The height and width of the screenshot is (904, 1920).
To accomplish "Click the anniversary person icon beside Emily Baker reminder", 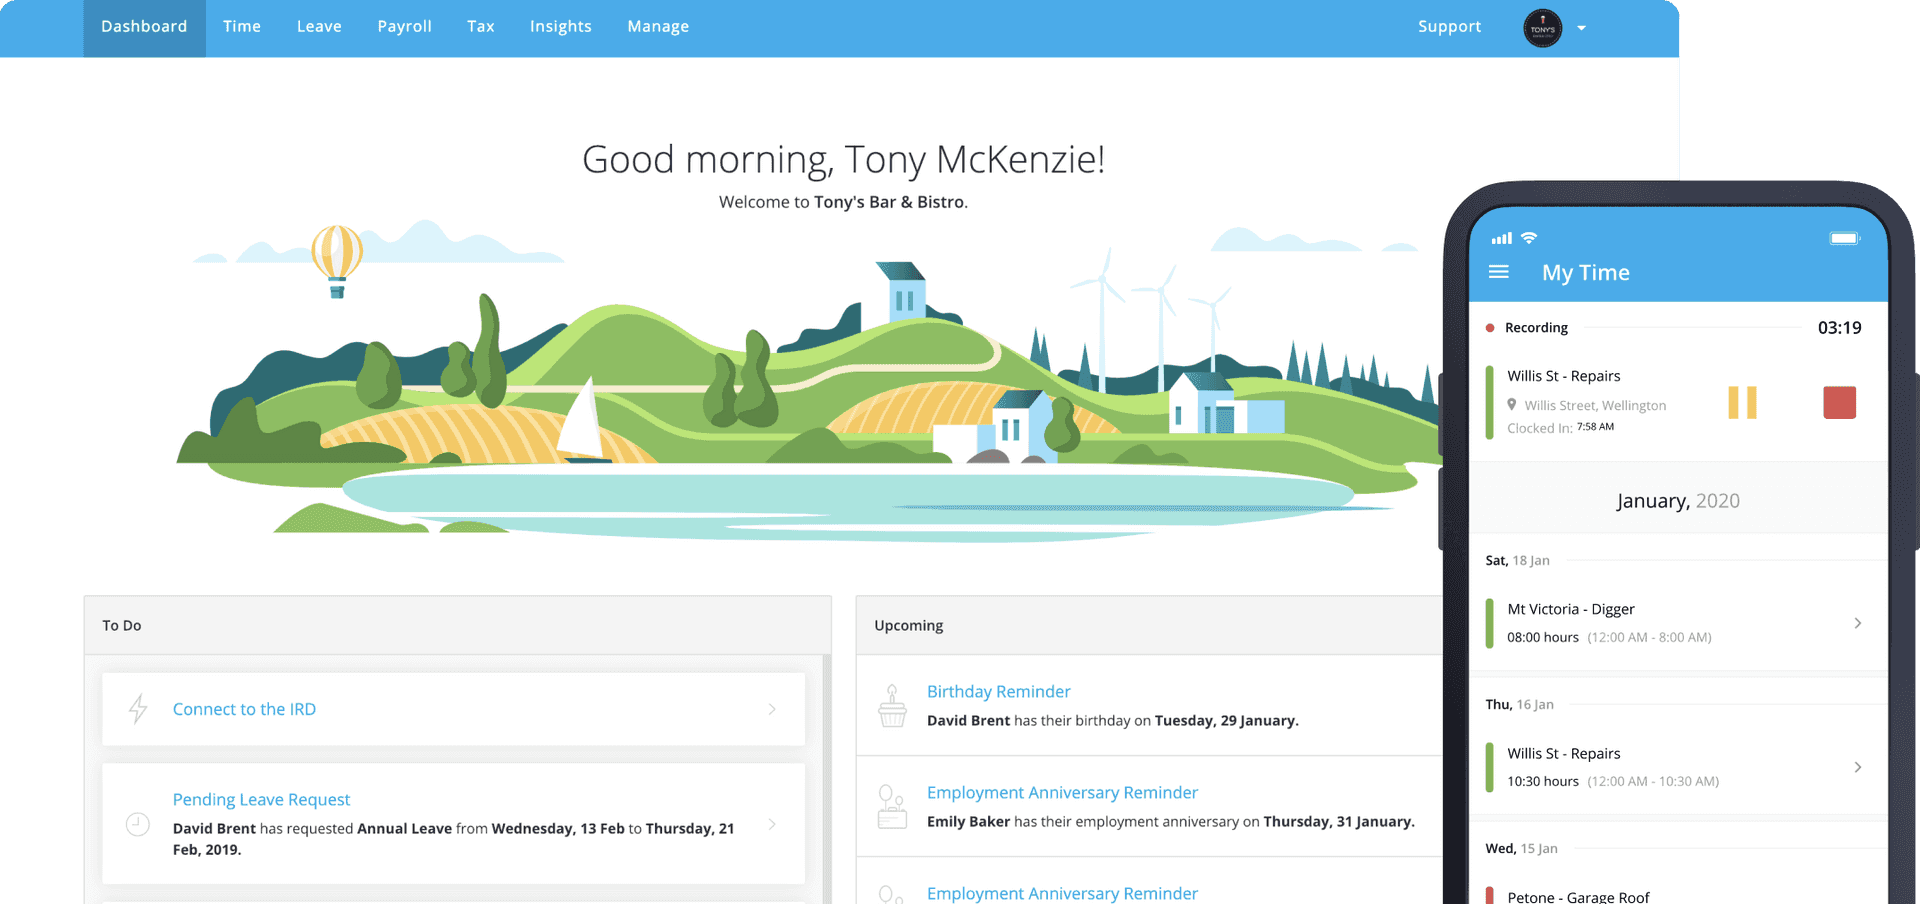I will tap(891, 807).
